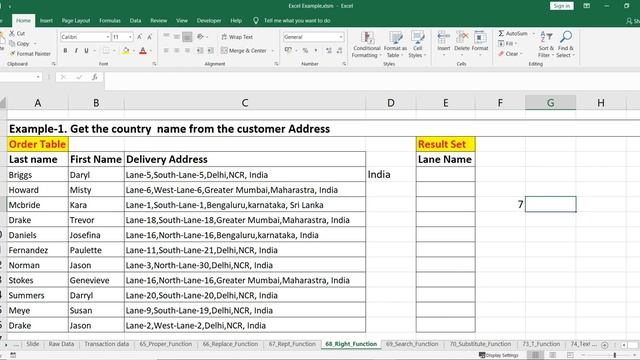Viewport: 640px width, 360px height.
Task: Open the Orientation text rotation tool
Action: (x=200, y=37)
